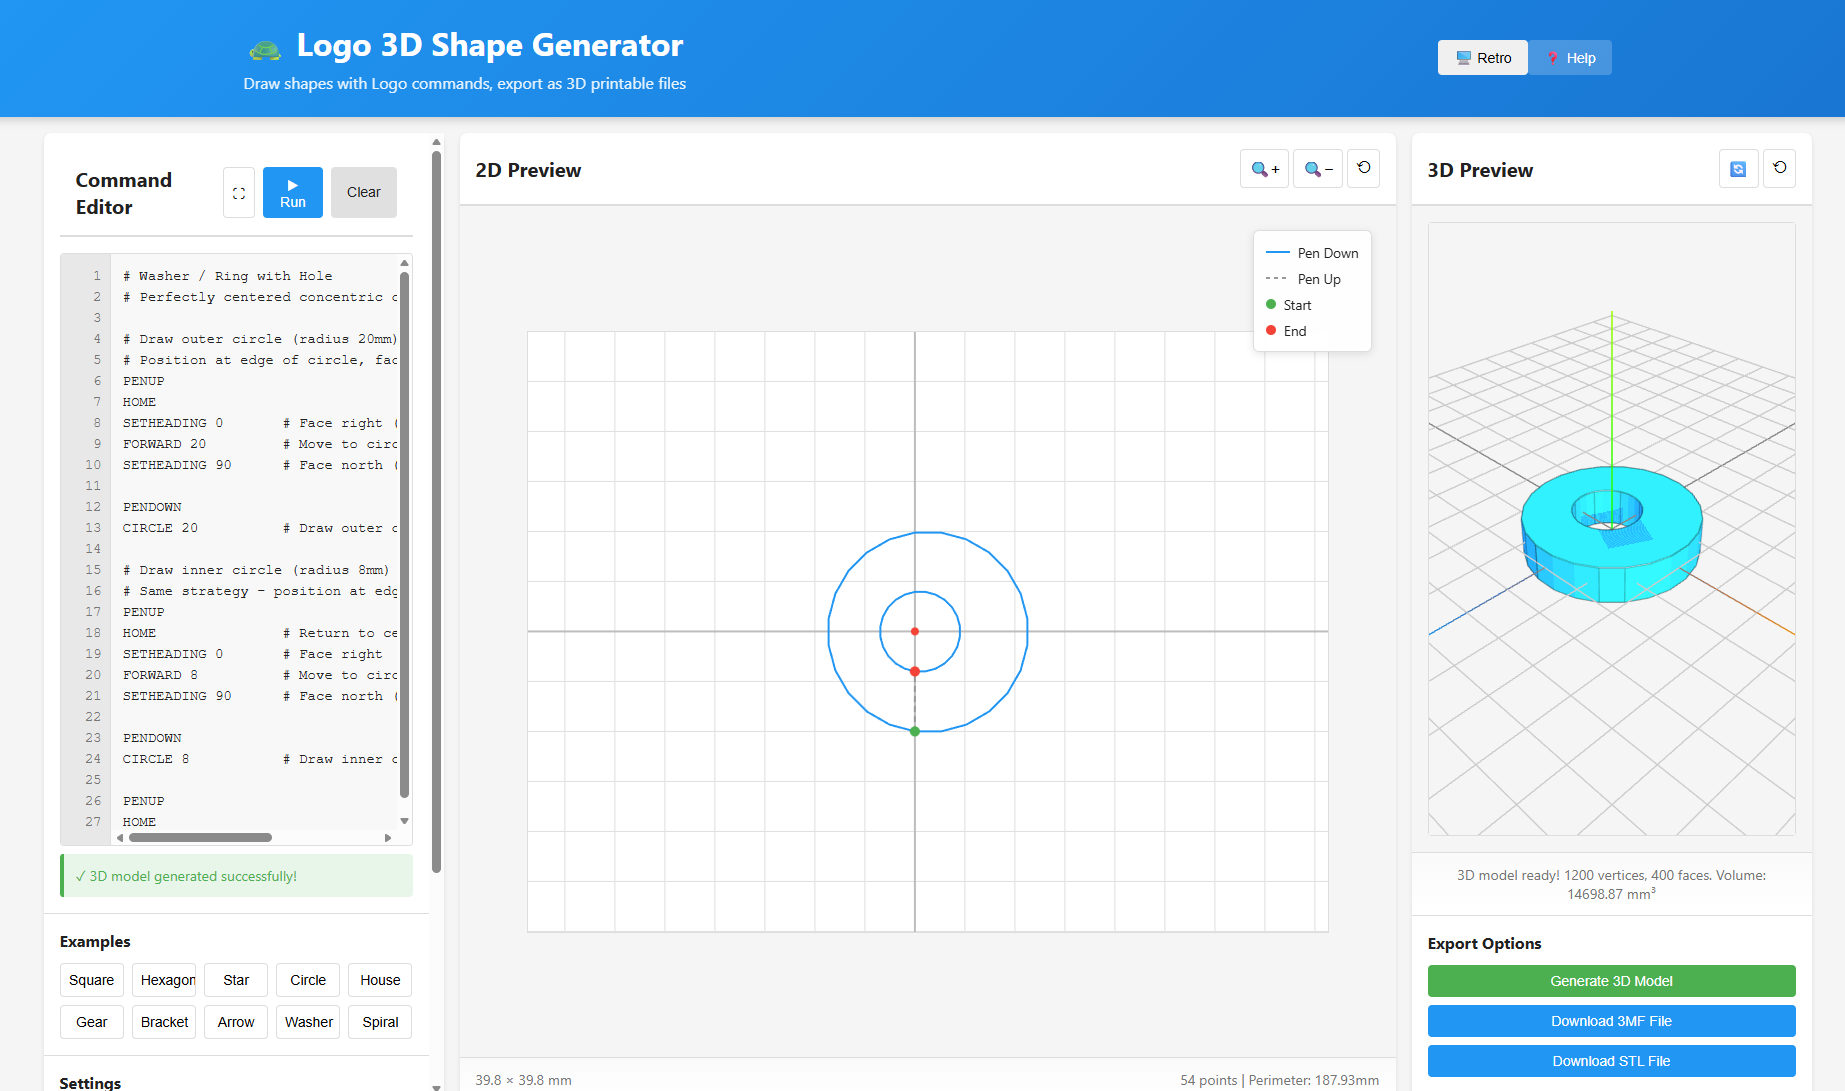Load the Spiral example shape
The width and height of the screenshot is (1845, 1091).
point(380,1022)
